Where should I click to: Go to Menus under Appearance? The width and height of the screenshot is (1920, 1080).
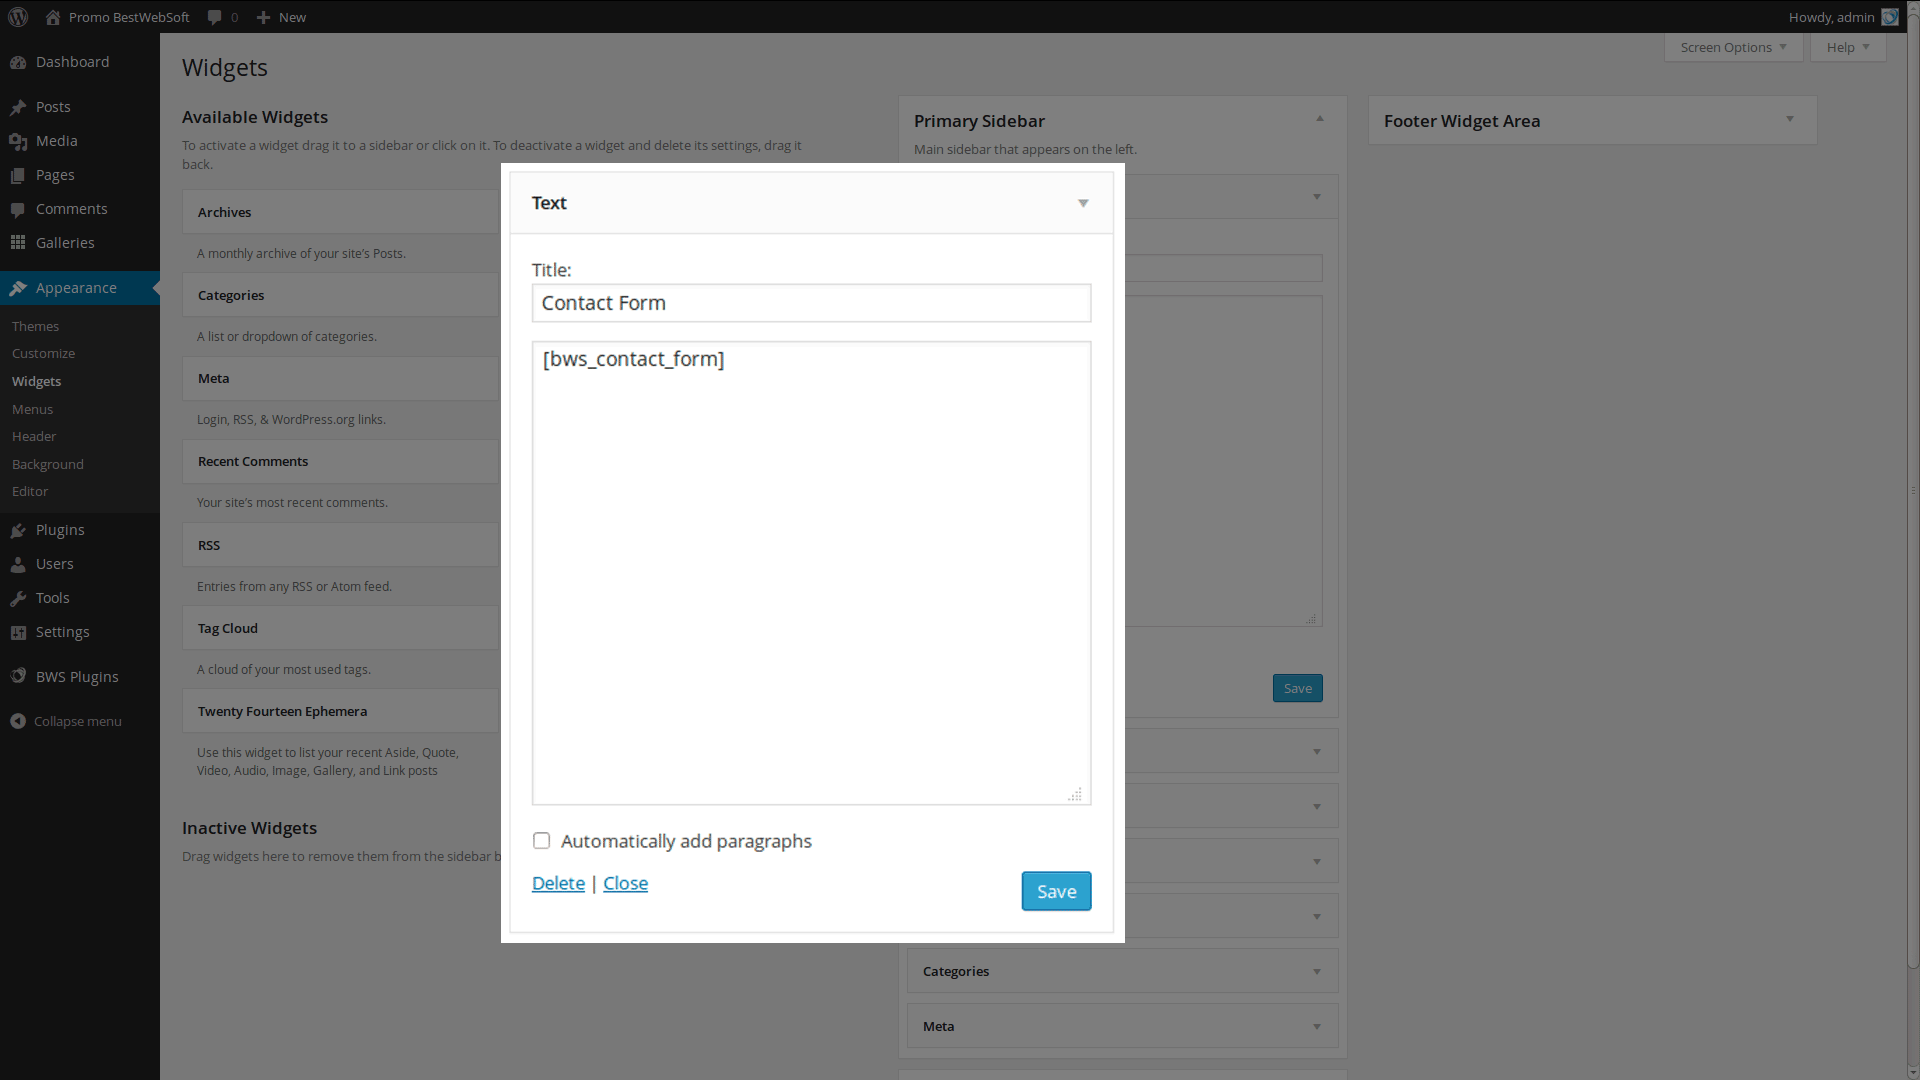[x=32, y=409]
